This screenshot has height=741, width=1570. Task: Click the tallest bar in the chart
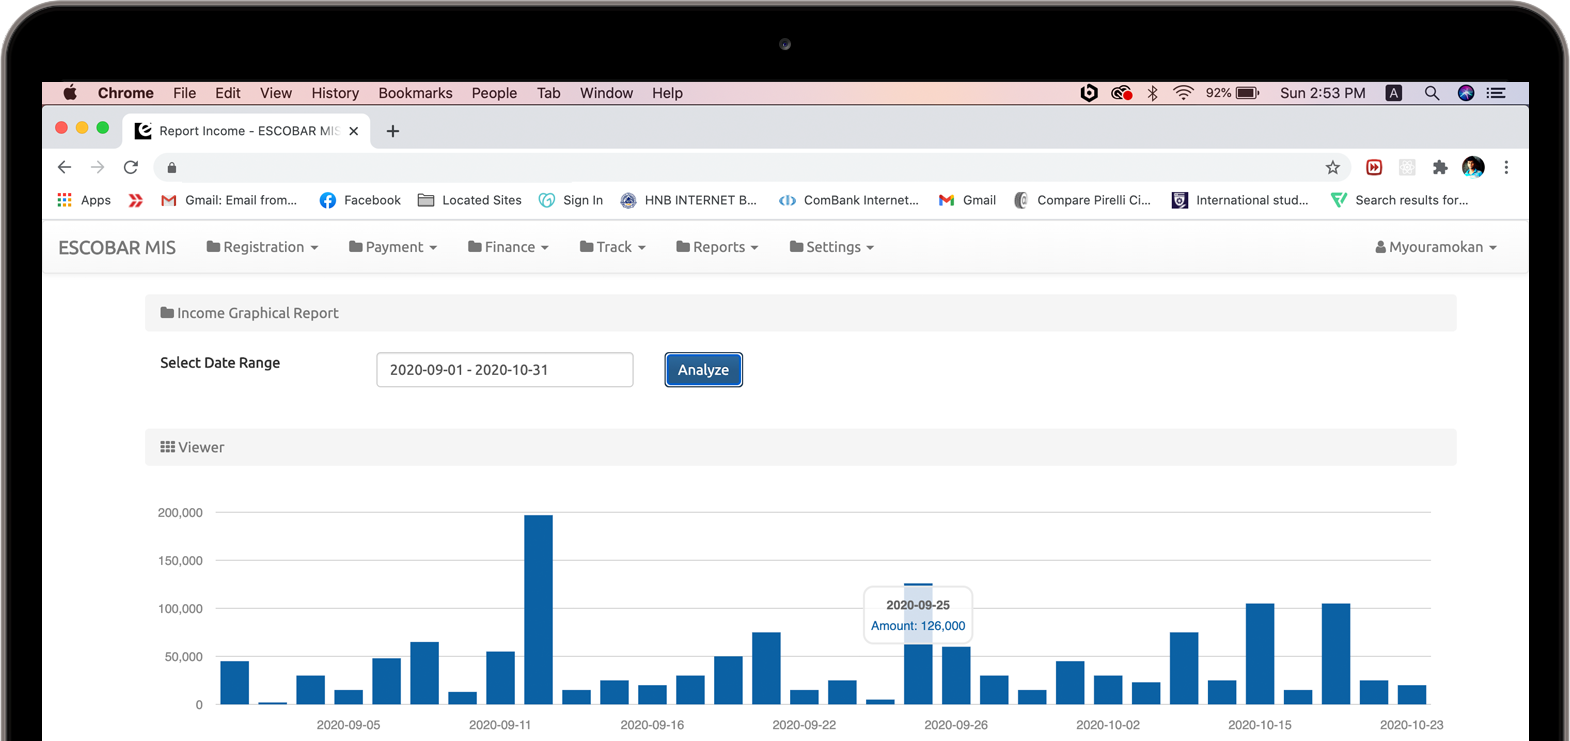(x=538, y=610)
